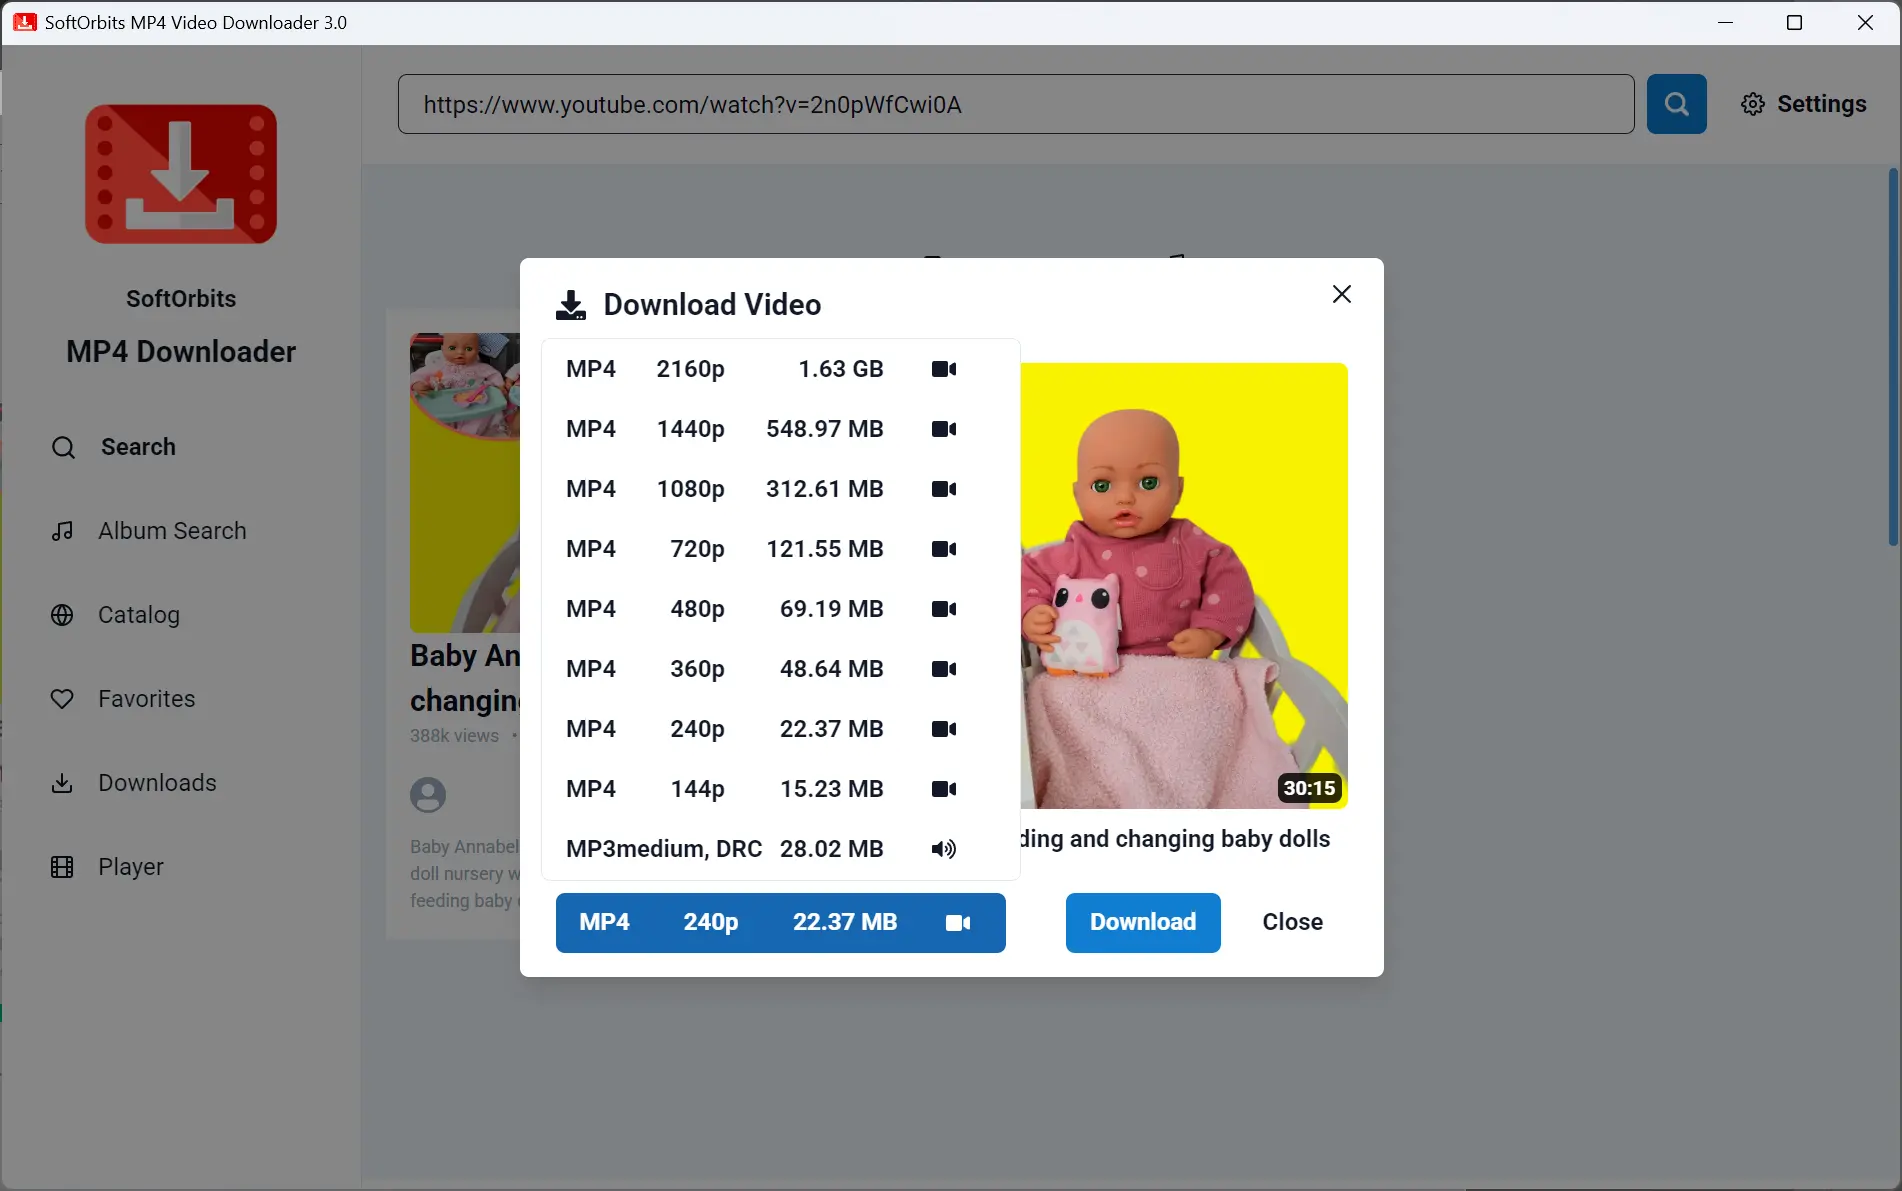
Task: Open the Downloads section label
Action: (157, 783)
